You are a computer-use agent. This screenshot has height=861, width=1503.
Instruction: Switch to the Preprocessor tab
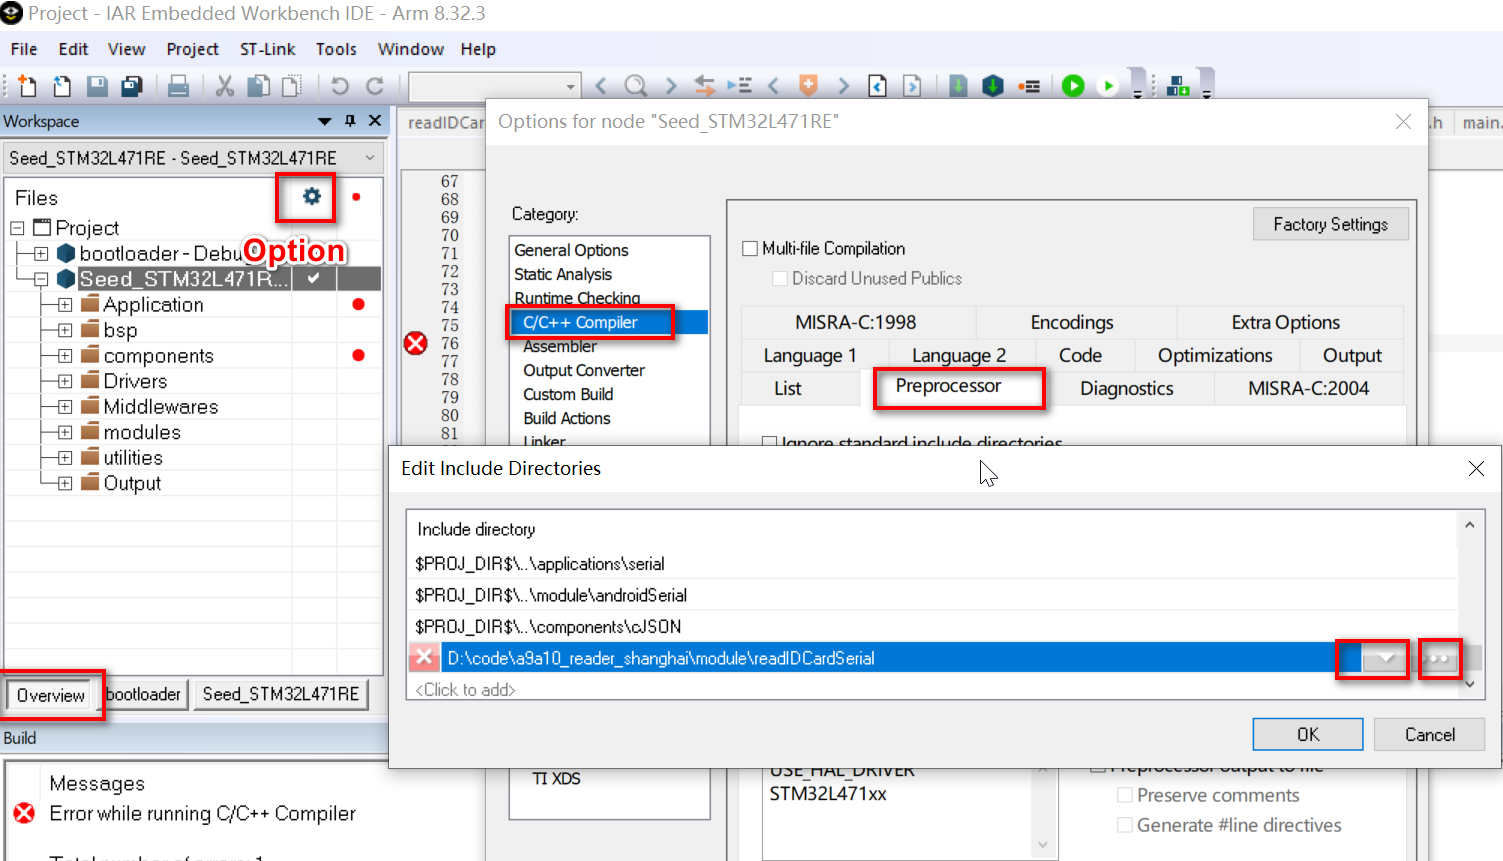click(x=948, y=386)
